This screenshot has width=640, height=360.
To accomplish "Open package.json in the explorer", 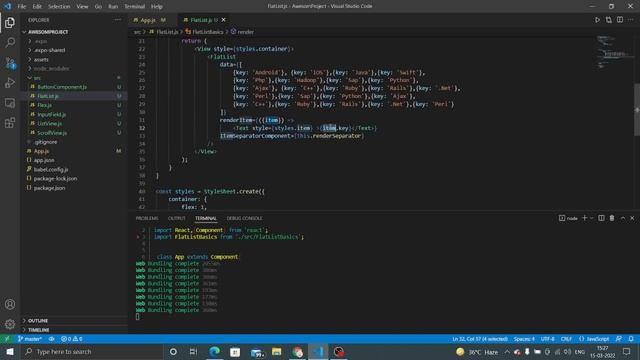I will tap(49, 188).
